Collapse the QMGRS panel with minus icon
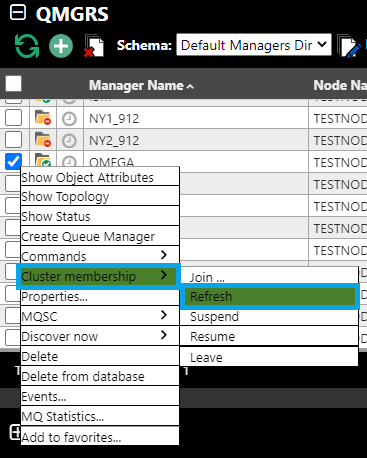This screenshot has height=458, width=367. tap(18, 13)
